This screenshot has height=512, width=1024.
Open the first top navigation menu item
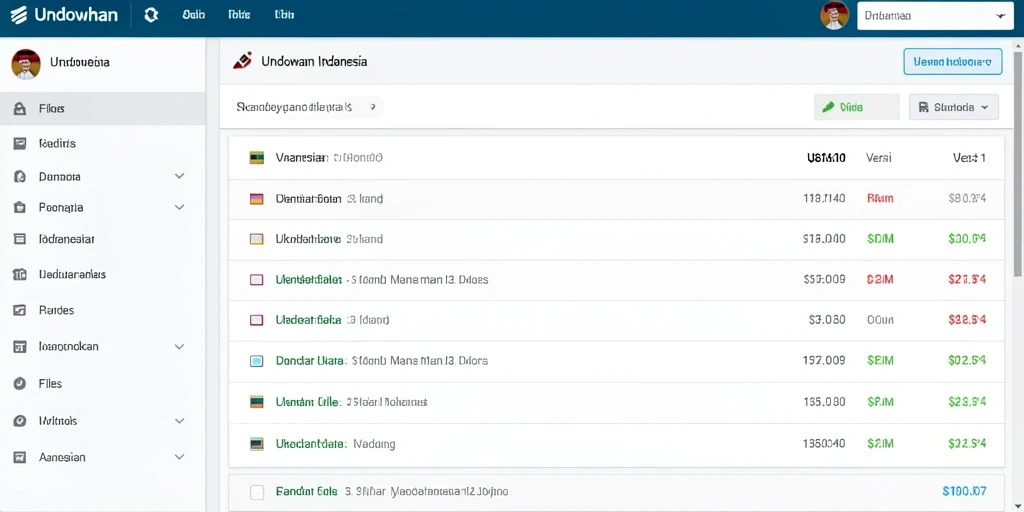click(x=194, y=15)
